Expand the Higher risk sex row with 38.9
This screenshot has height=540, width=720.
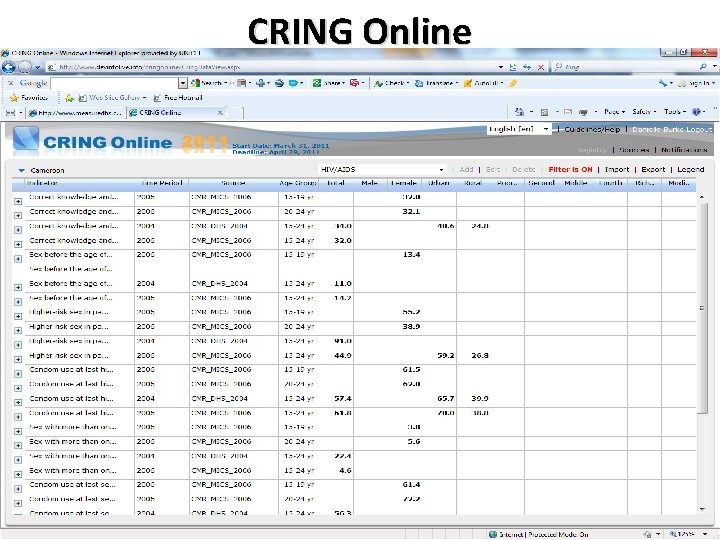18,330
